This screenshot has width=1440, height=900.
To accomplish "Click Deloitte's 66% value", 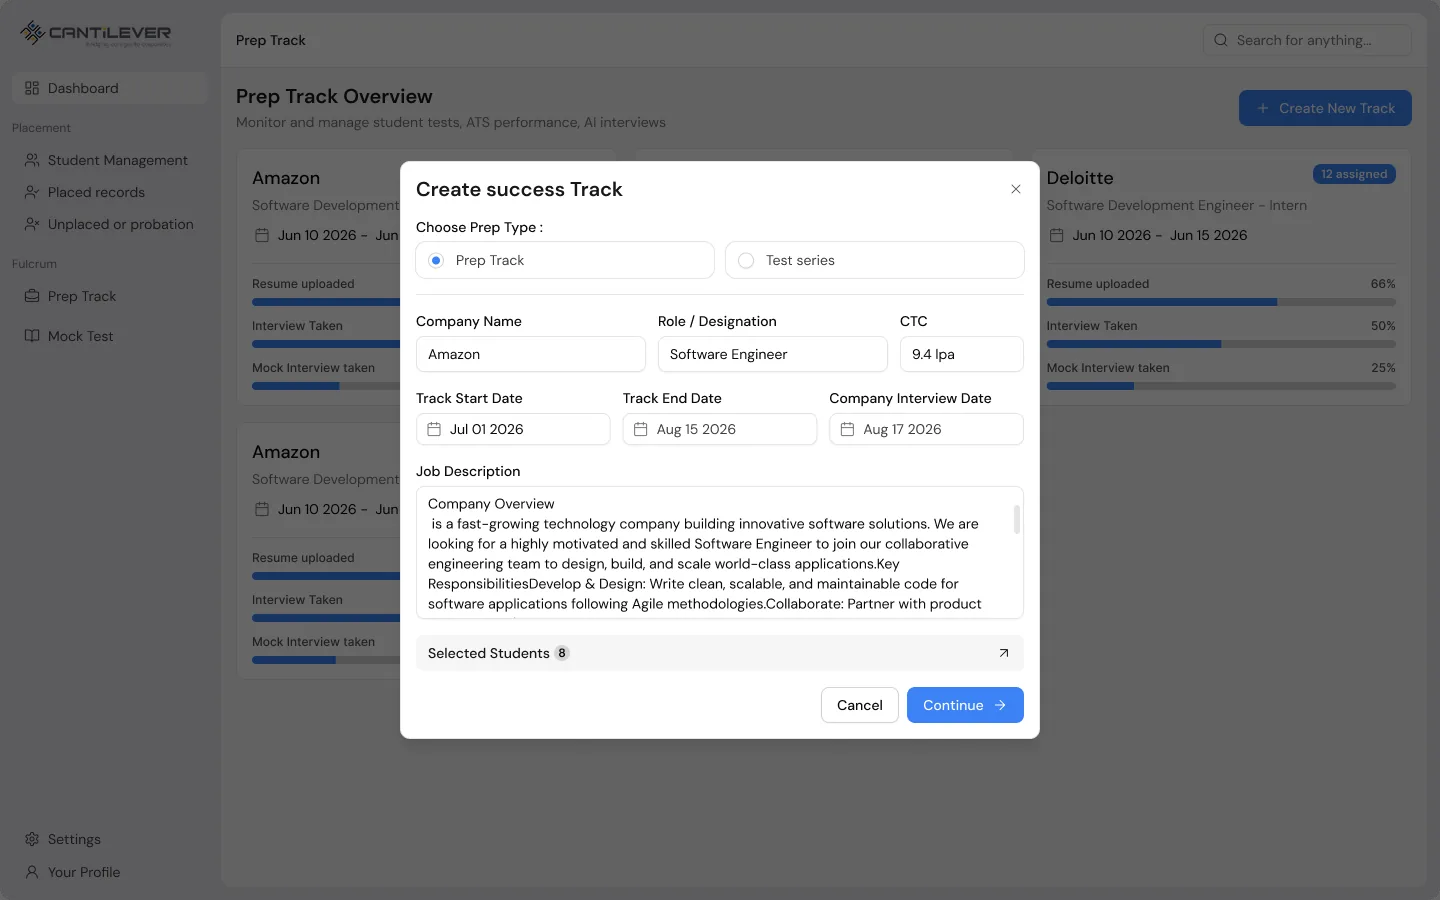I will [x=1383, y=284].
